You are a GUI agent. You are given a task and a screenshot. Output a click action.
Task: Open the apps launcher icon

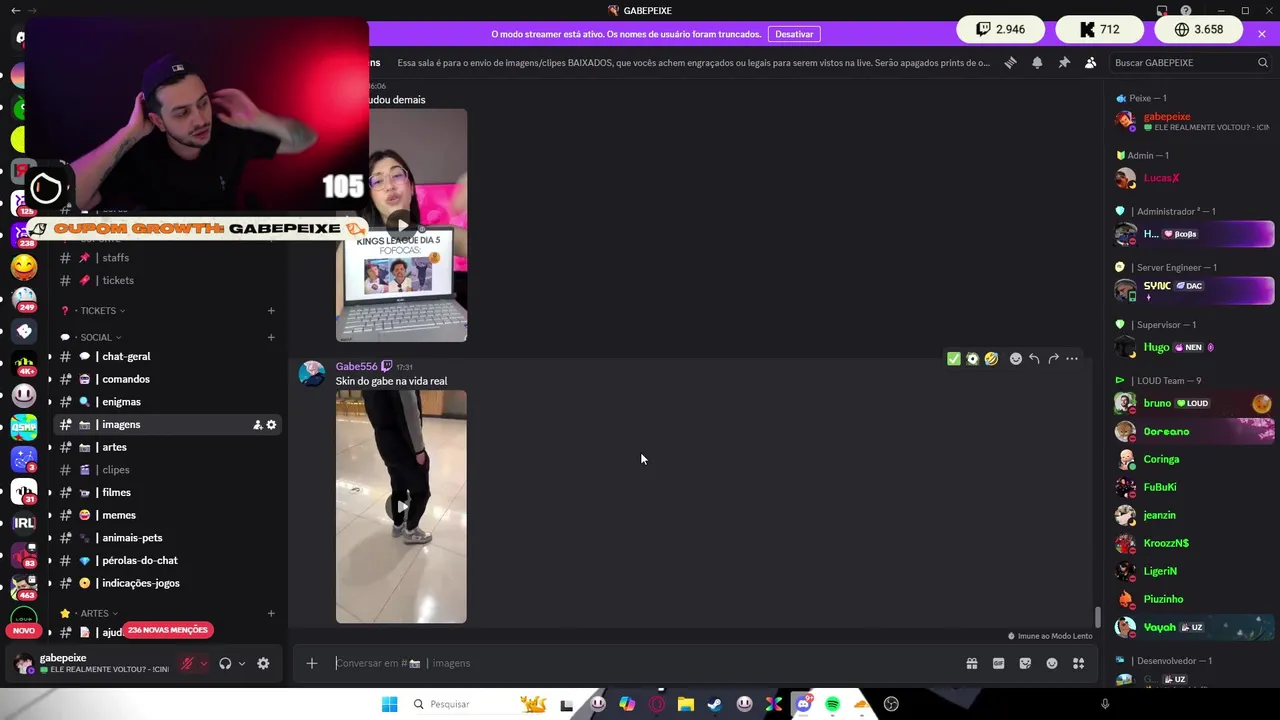point(1079,663)
